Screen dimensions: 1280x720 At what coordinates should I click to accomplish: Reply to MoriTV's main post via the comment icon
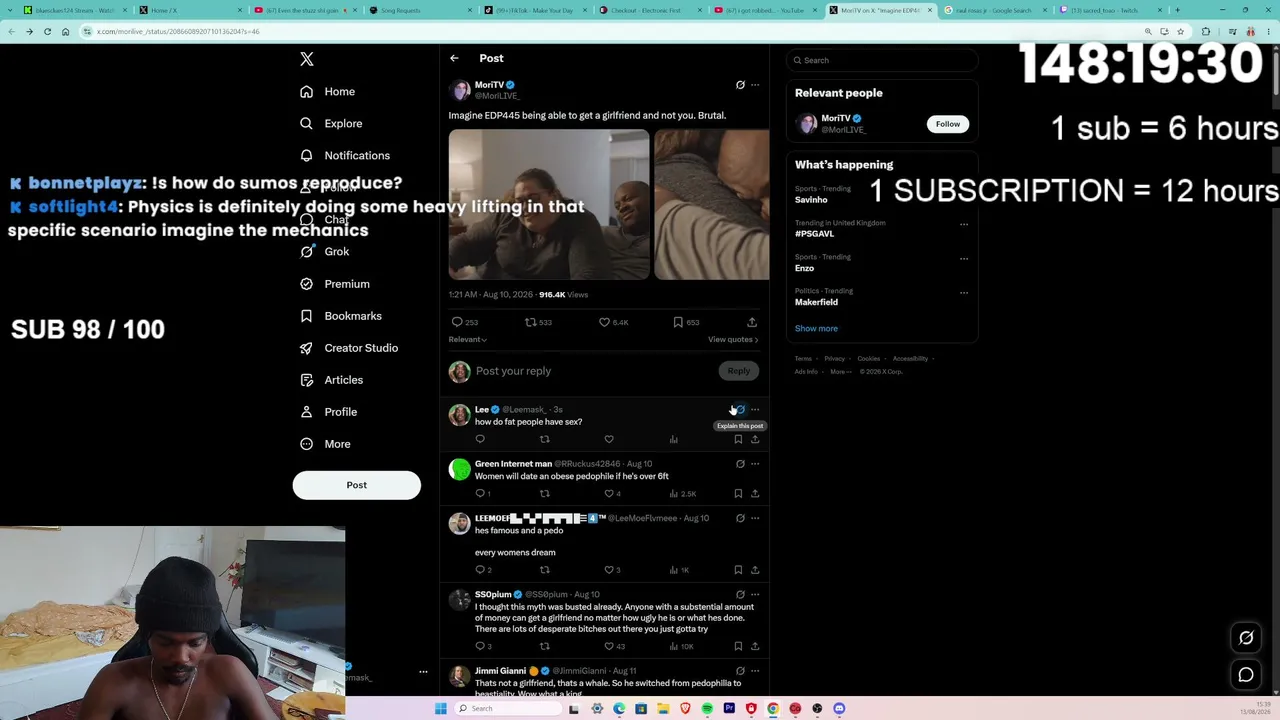457,322
